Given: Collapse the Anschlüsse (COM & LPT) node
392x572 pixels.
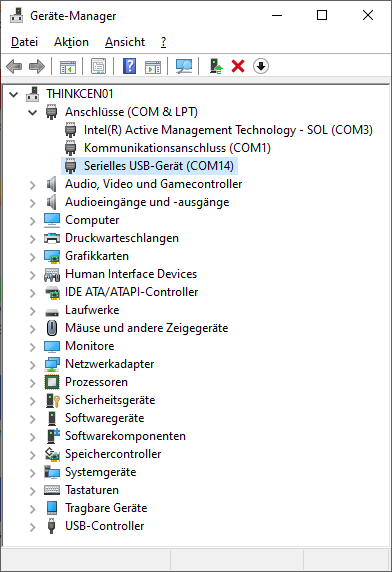Looking at the screenshot, I should click(x=33, y=112).
